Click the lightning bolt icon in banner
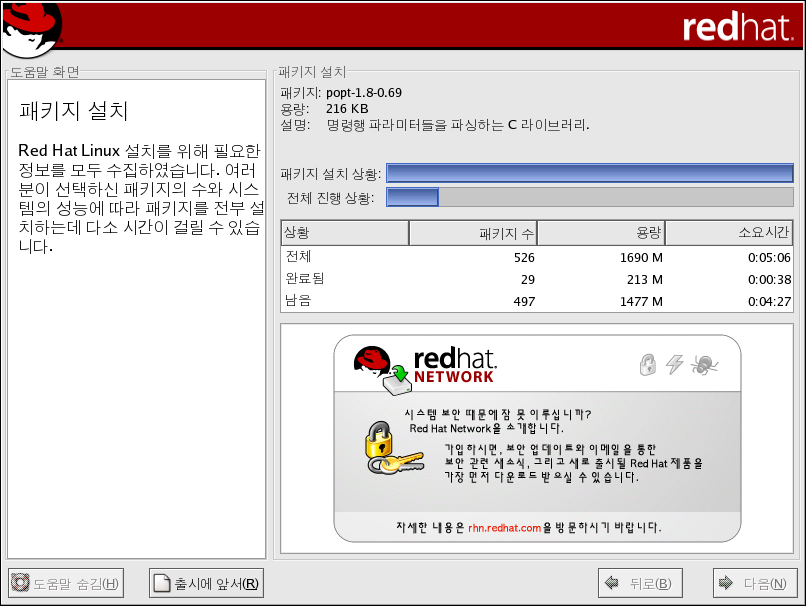 (674, 365)
